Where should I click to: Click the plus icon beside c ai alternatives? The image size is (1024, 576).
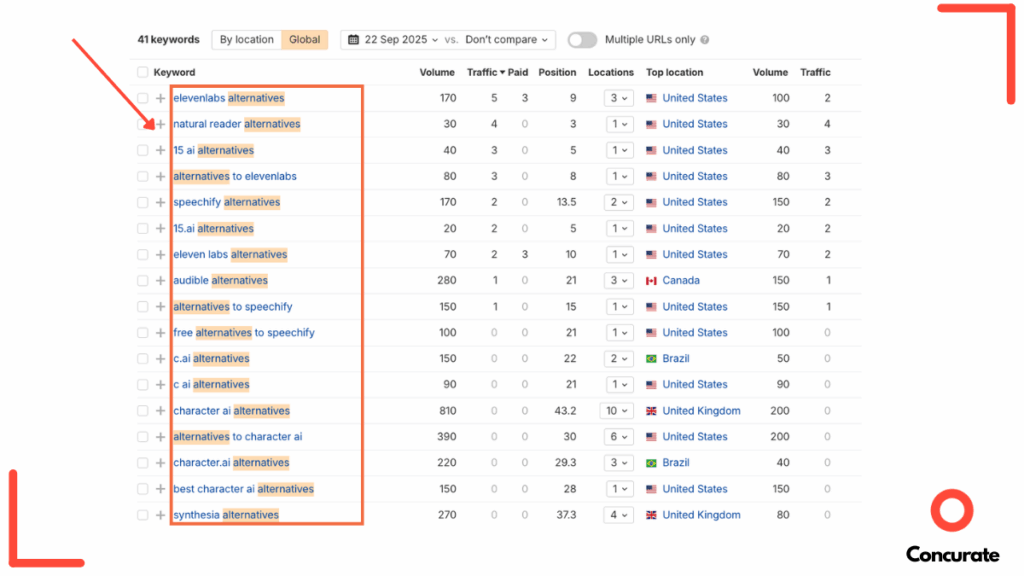coord(160,385)
